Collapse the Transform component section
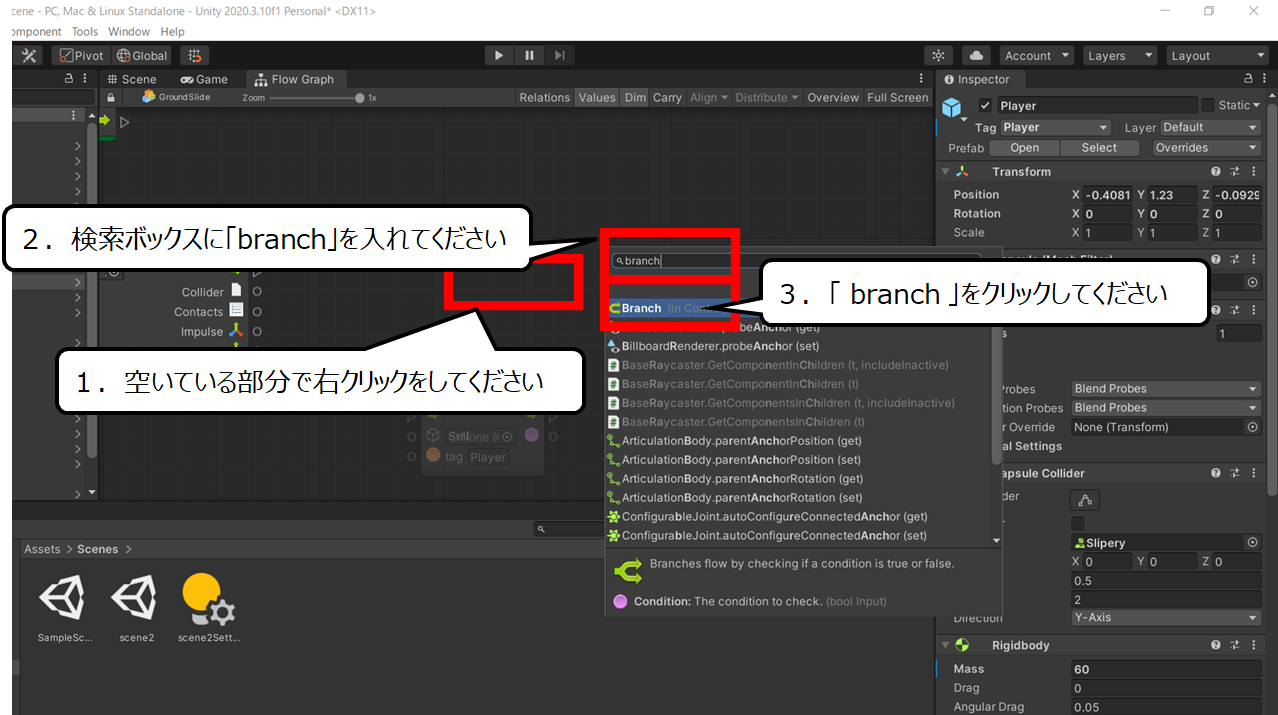The width and height of the screenshot is (1278, 715). click(946, 172)
